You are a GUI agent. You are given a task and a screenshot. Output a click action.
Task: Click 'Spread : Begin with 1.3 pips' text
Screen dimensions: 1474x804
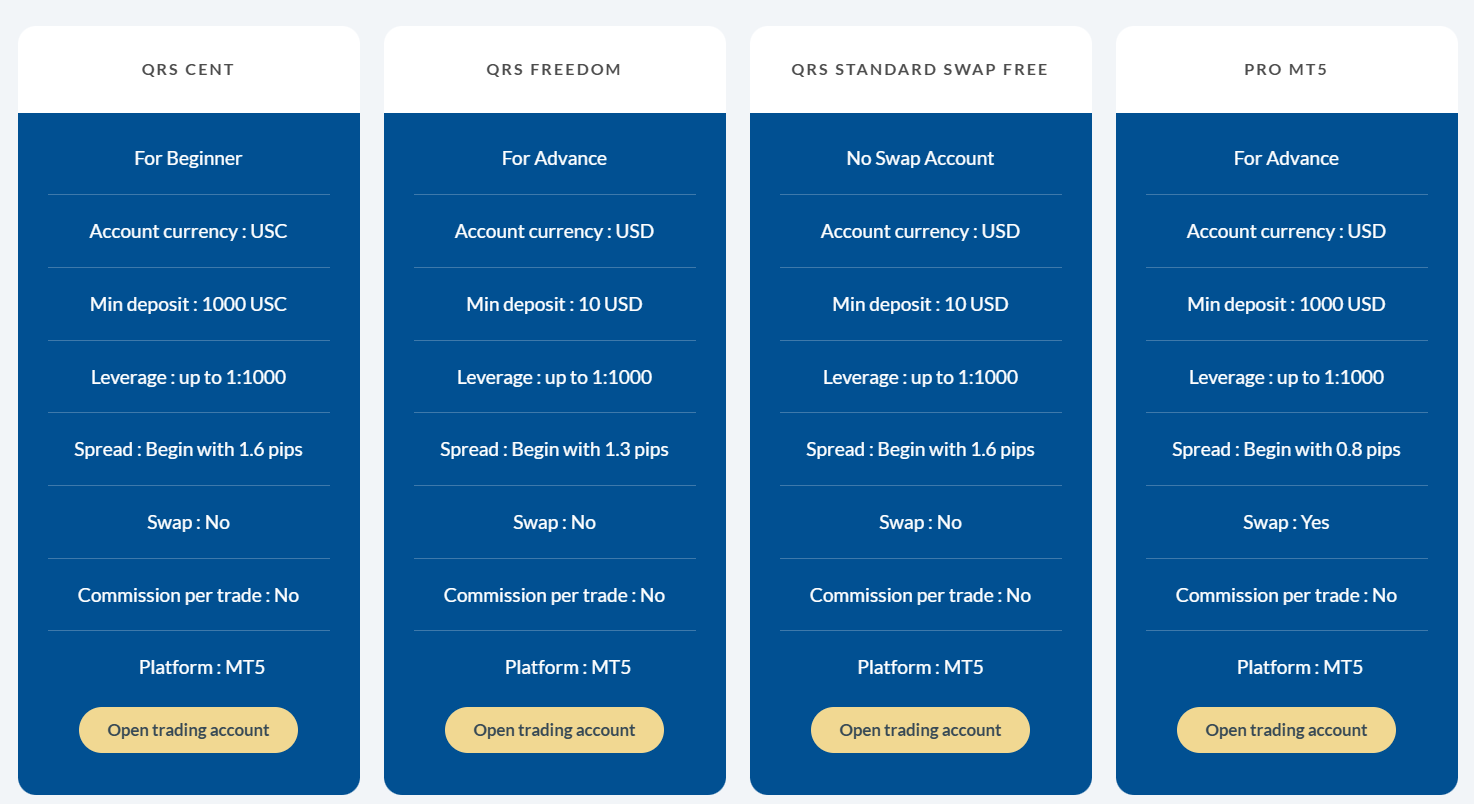tap(554, 449)
